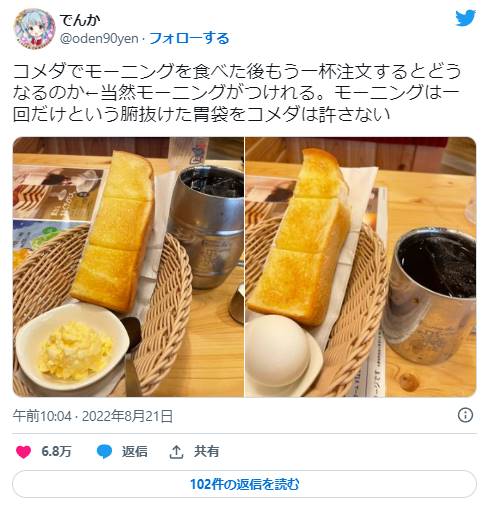Click the display name でんか
488x508 pixels.
(80, 20)
